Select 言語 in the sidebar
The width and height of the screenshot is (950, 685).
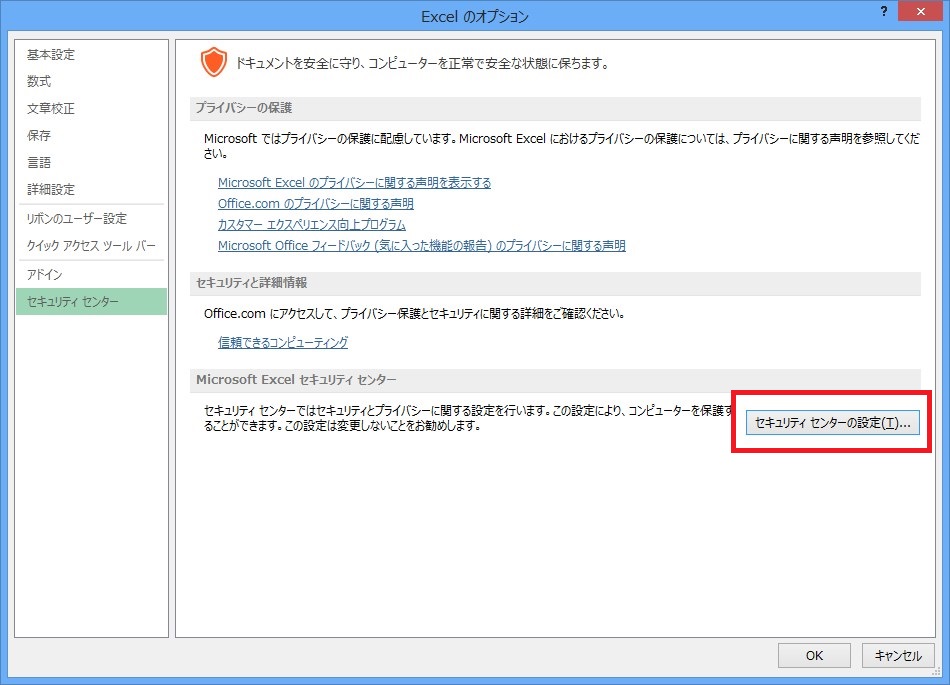(91, 162)
